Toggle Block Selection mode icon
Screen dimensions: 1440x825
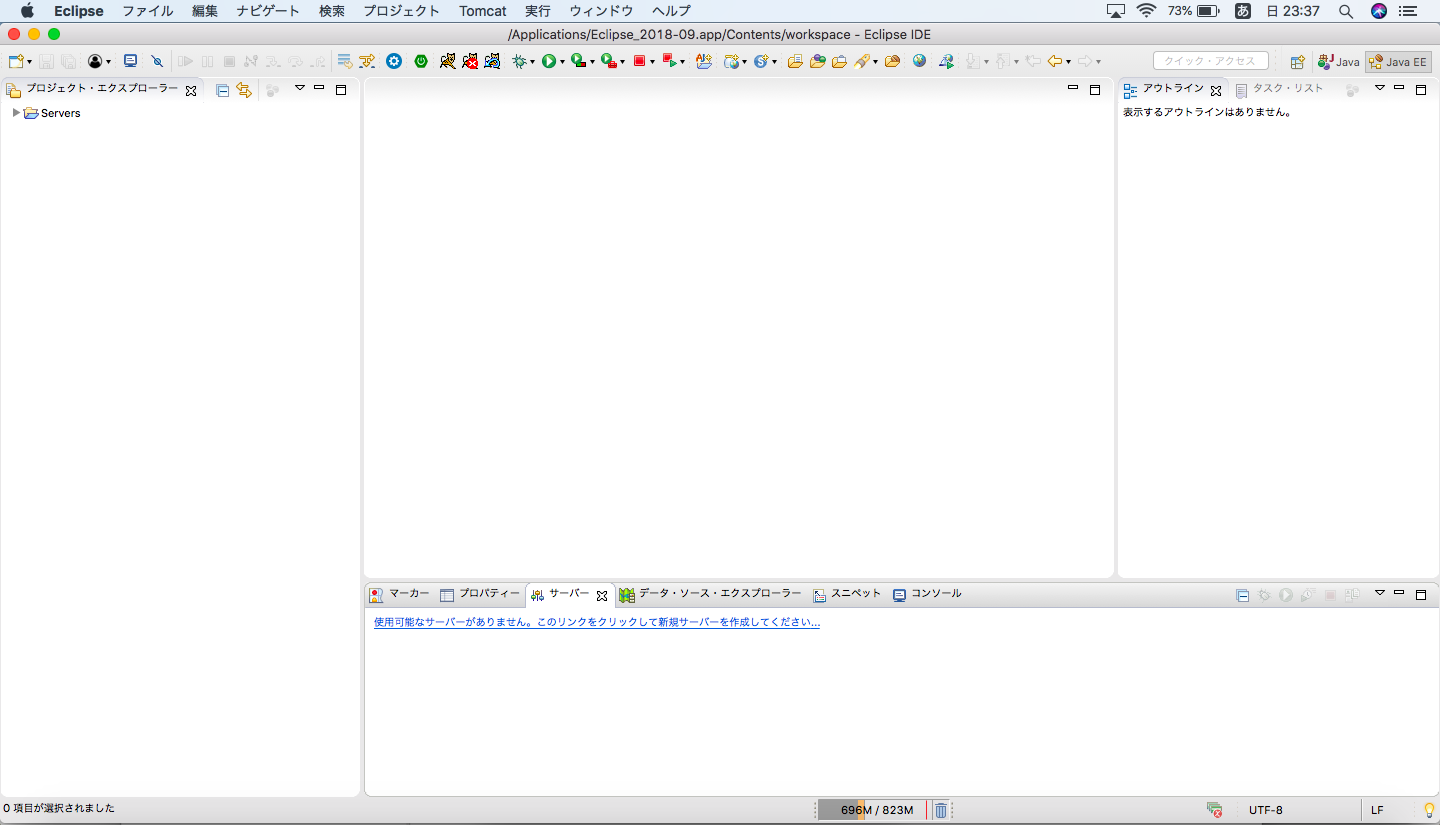coord(367,61)
